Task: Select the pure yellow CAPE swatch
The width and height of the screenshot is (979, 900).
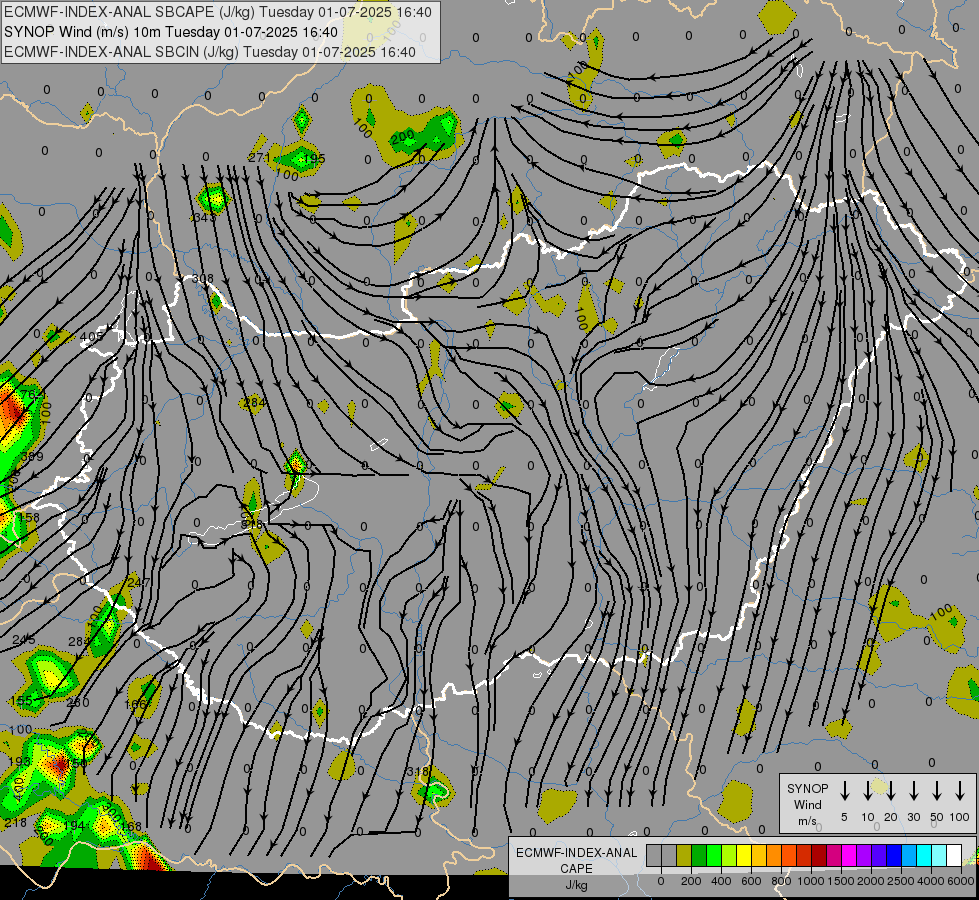Action: (x=744, y=855)
